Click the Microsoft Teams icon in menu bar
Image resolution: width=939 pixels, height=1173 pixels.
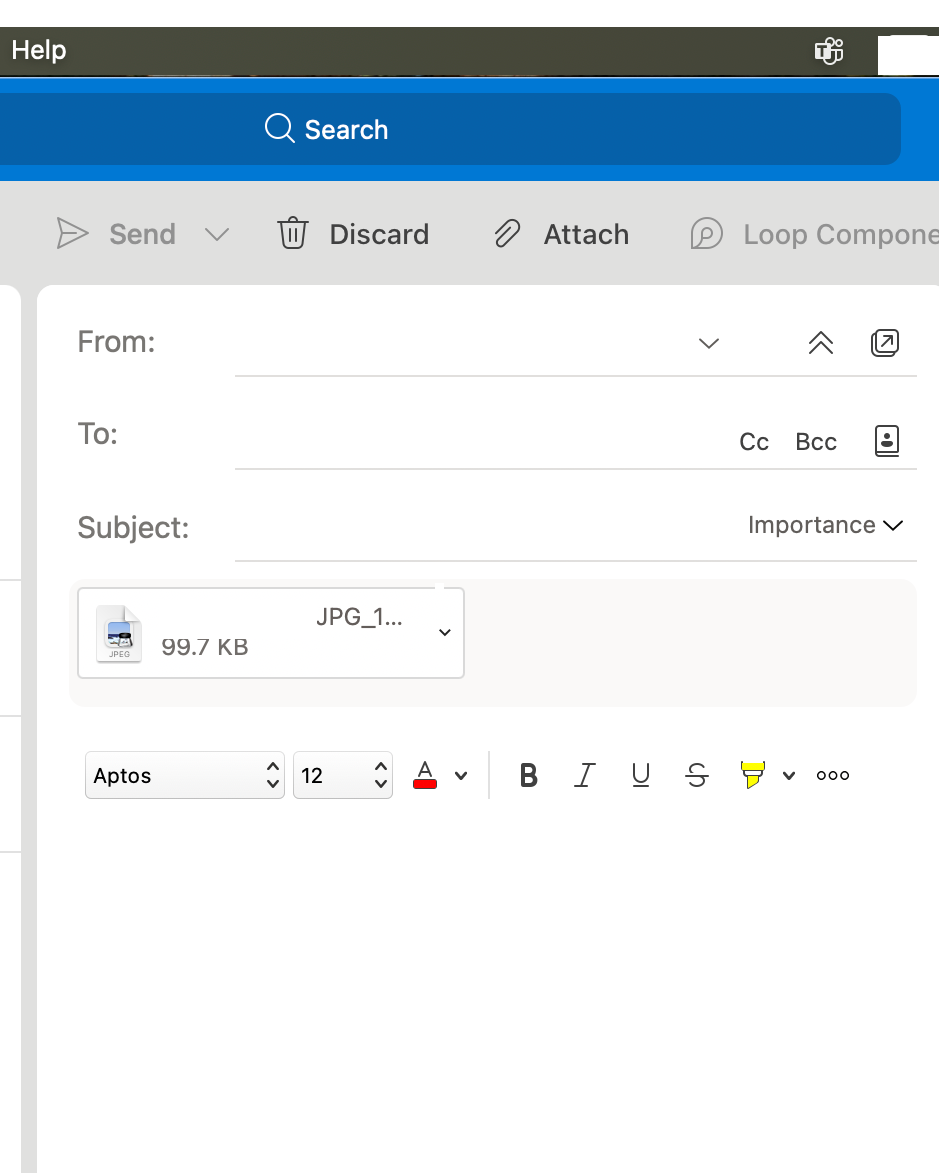(828, 51)
